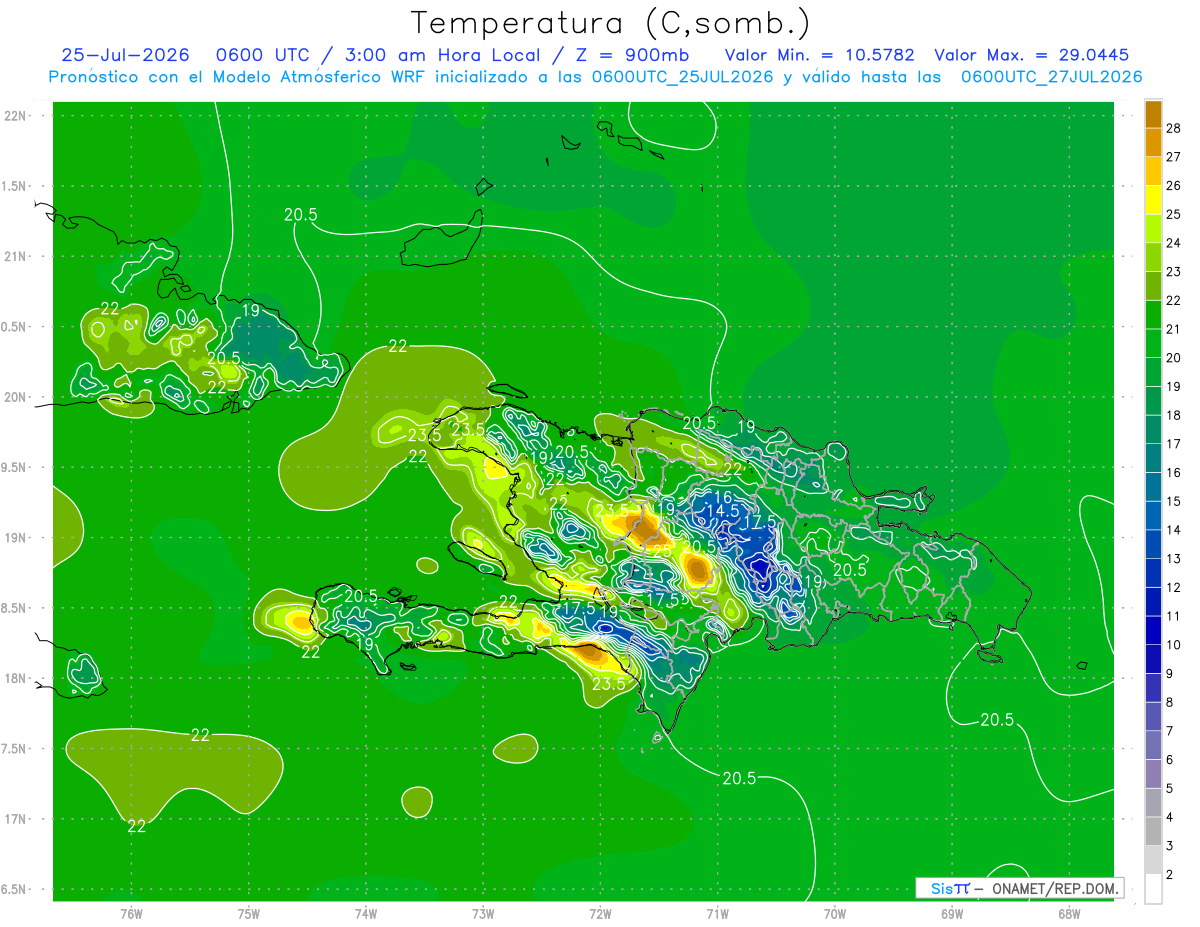
Task: Click 'Valor Min. = 10.5782' text
Action: point(819,56)
